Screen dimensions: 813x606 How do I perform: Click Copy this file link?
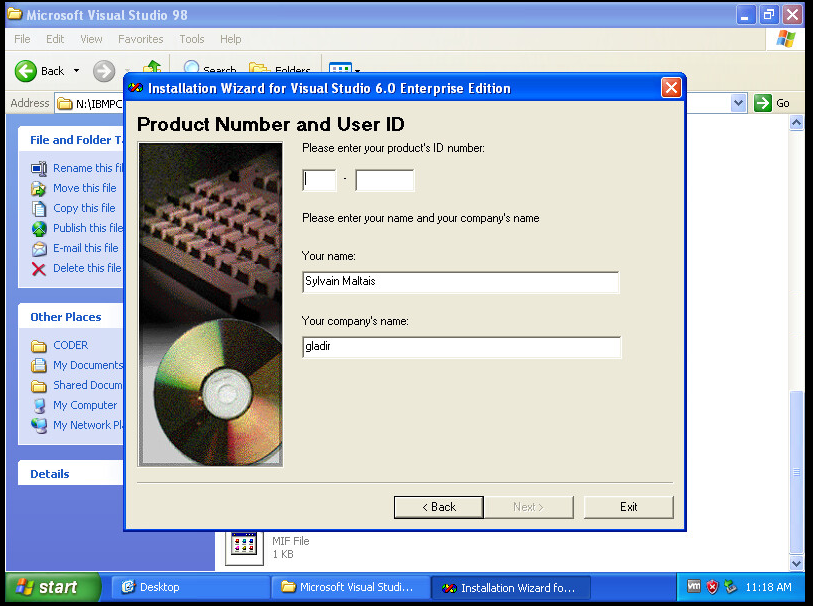(84, 208)
